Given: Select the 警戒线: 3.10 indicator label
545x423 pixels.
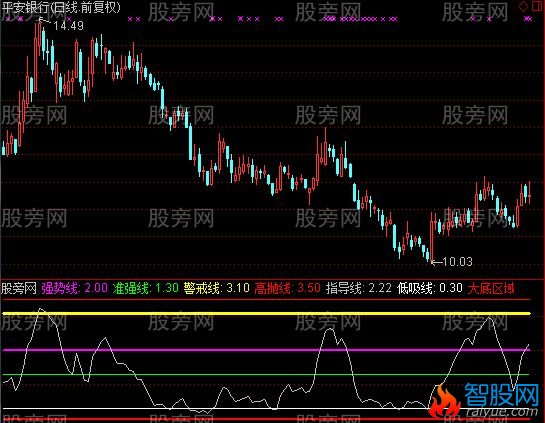Looking at the screenshot, I should click(x=217, y=288).
